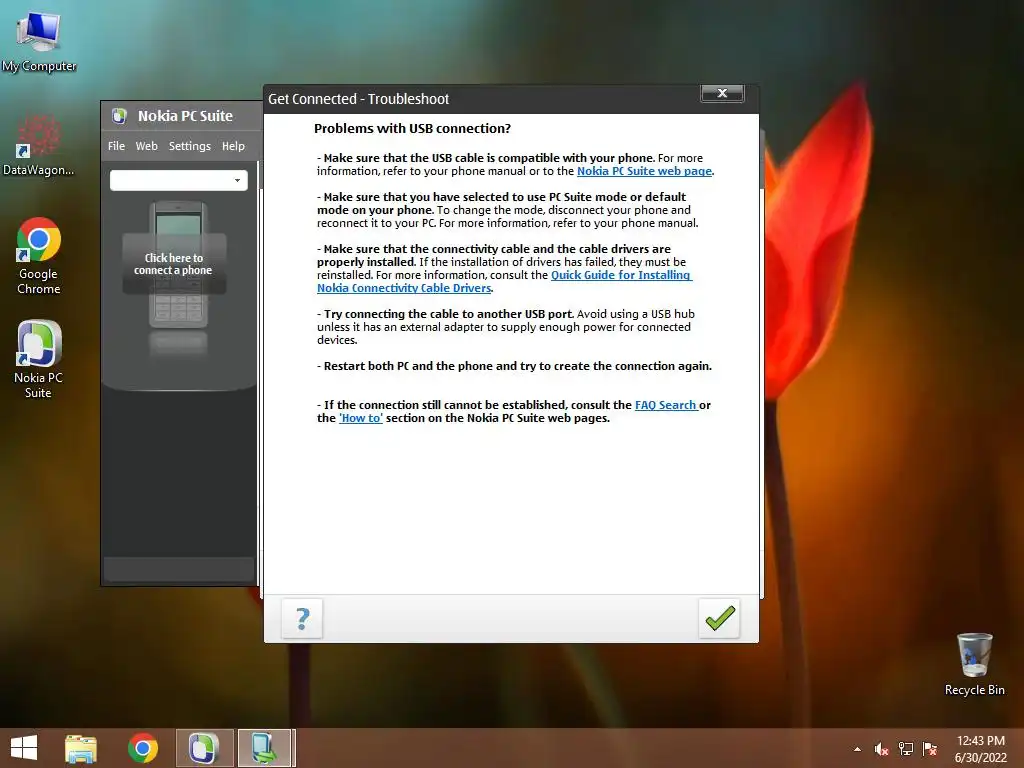Open the File menu in Nokia PC Suite

click(x=116, y=146)
